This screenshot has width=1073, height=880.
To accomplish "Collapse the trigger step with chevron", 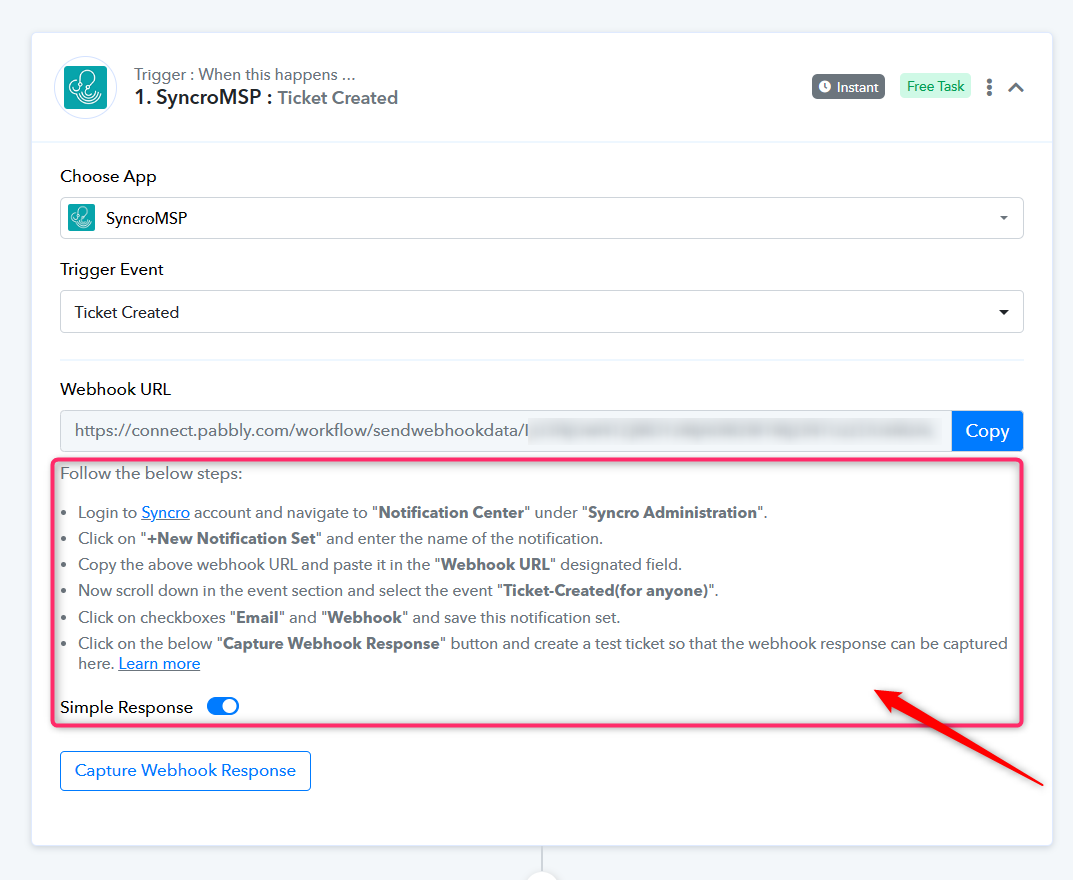I will click(1016, 87).
